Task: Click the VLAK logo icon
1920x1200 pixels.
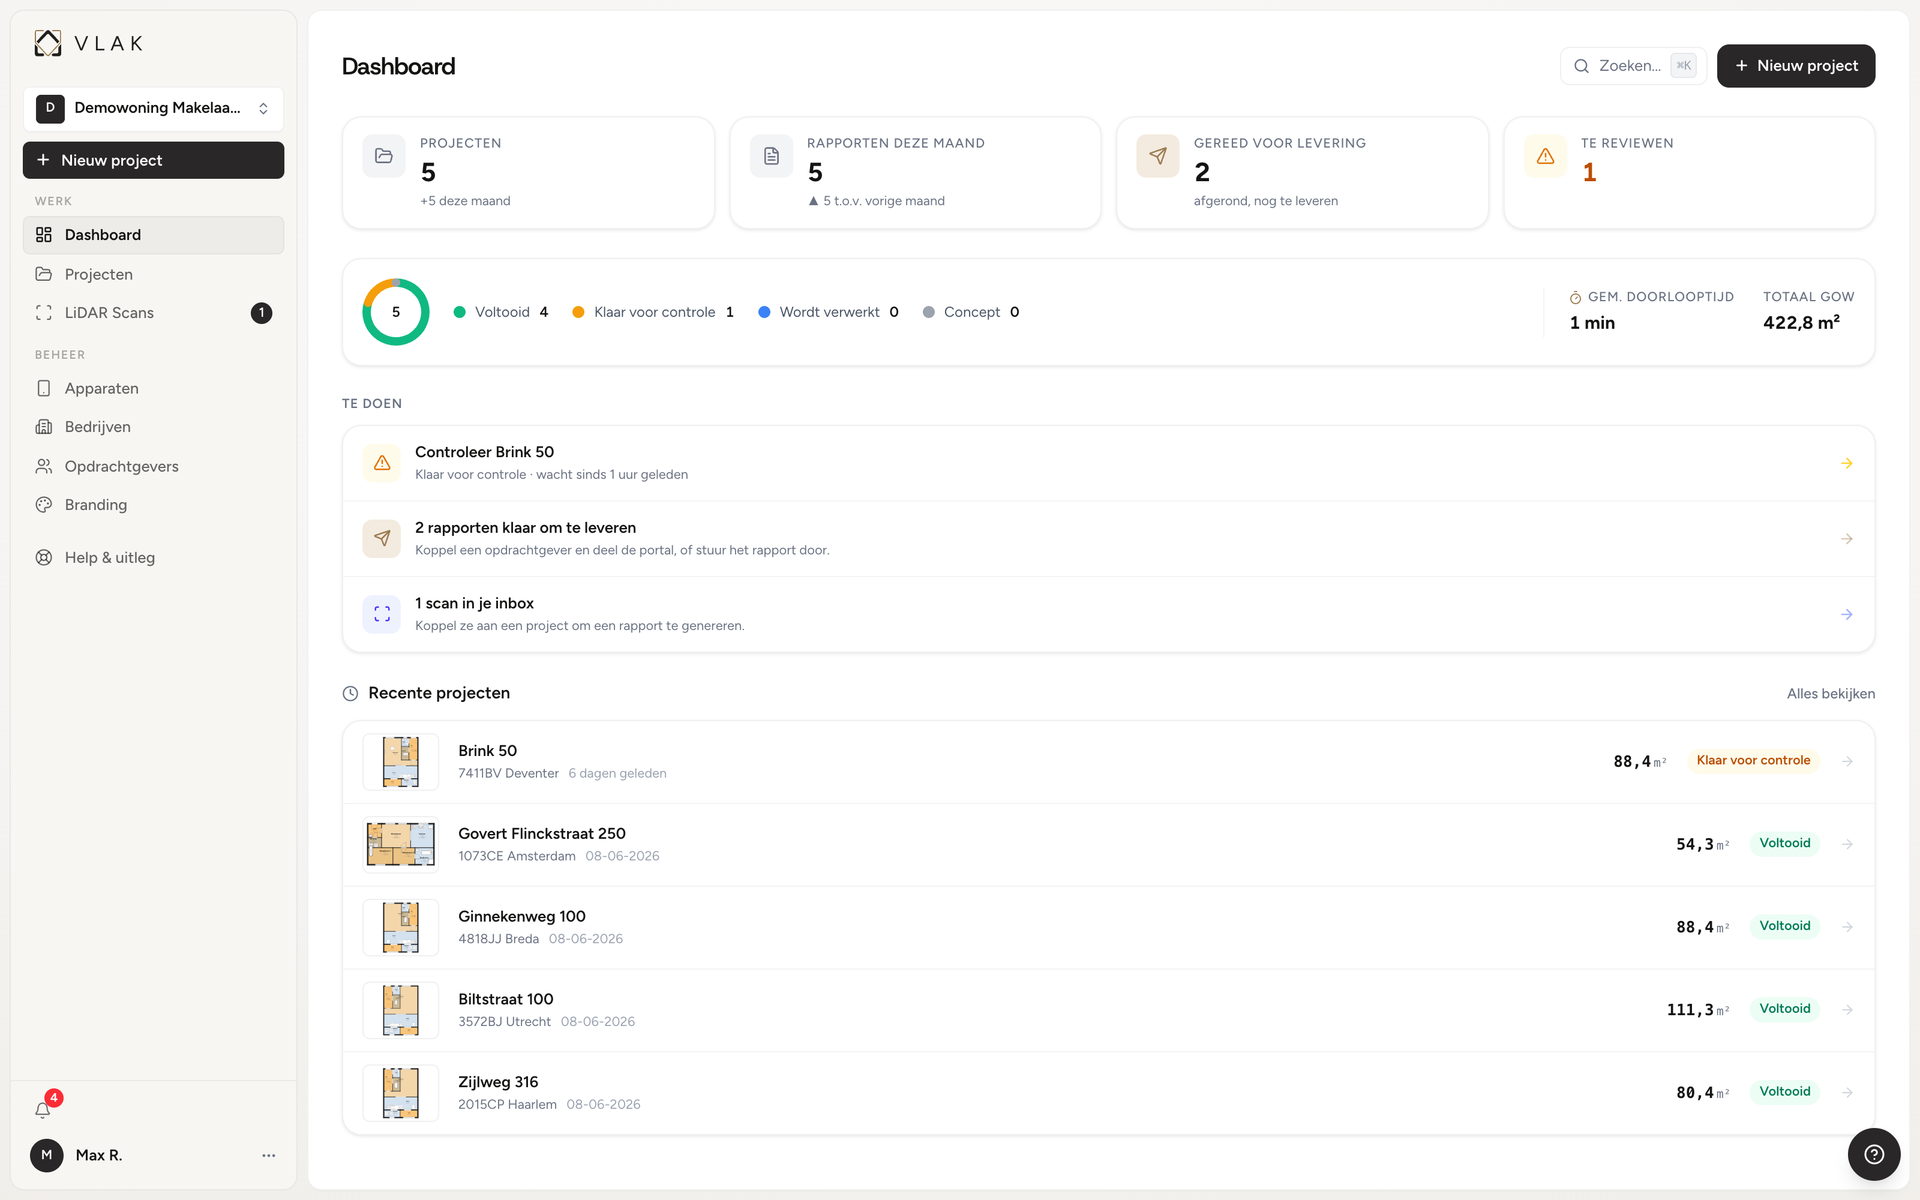Action: [x=48, y=43]
